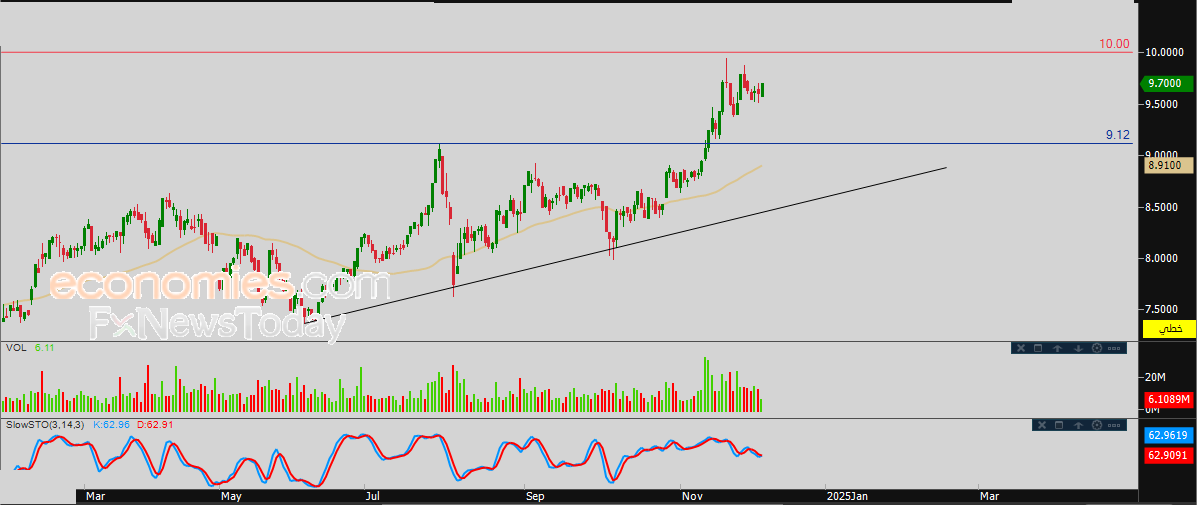Select the D:62.91 stochastic value

pos(155,423)
